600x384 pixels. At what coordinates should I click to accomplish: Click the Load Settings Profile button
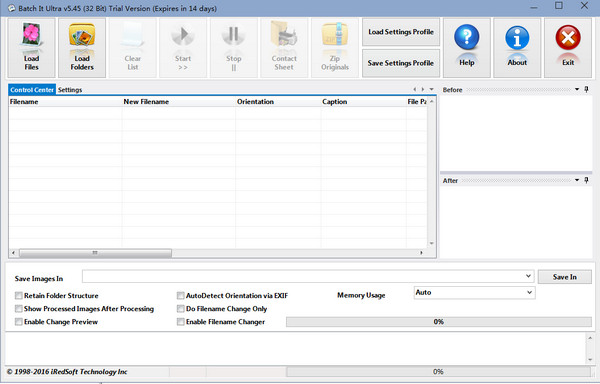click(x=401, y=32)
